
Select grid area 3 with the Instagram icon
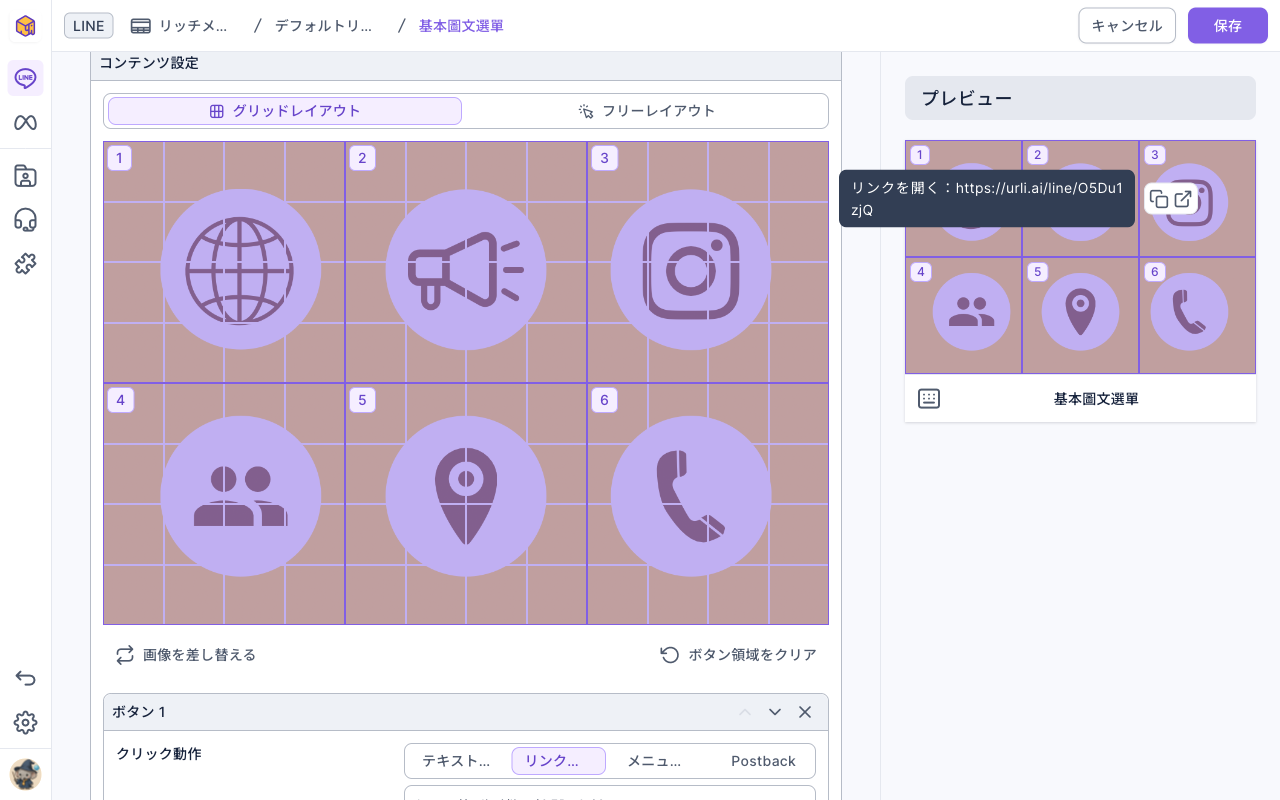[708, 262]
